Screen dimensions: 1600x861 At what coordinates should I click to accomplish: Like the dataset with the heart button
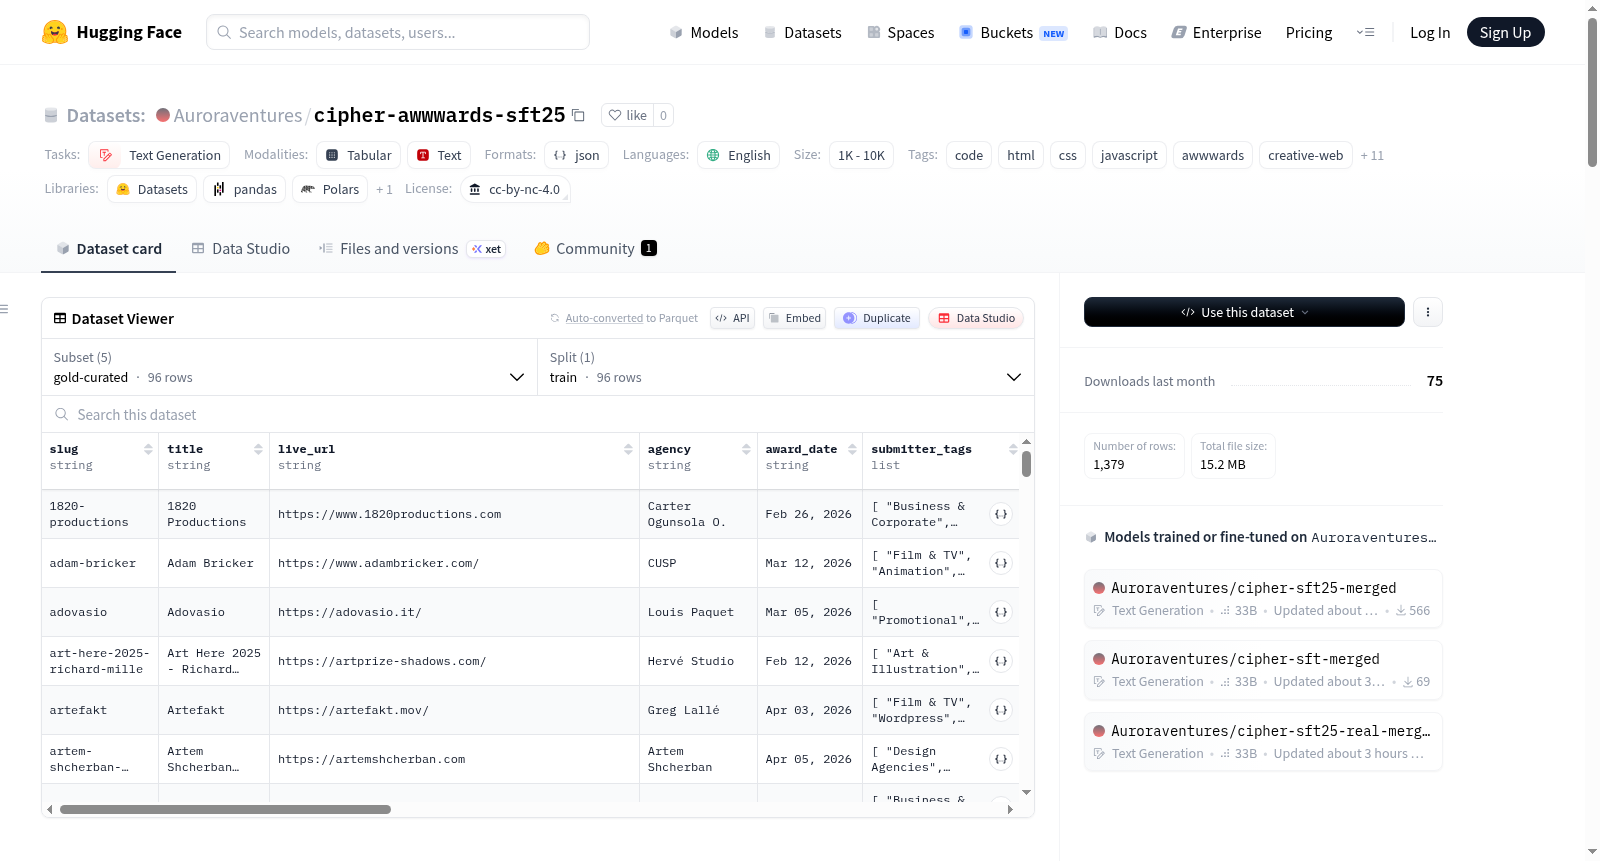point(628,115)
